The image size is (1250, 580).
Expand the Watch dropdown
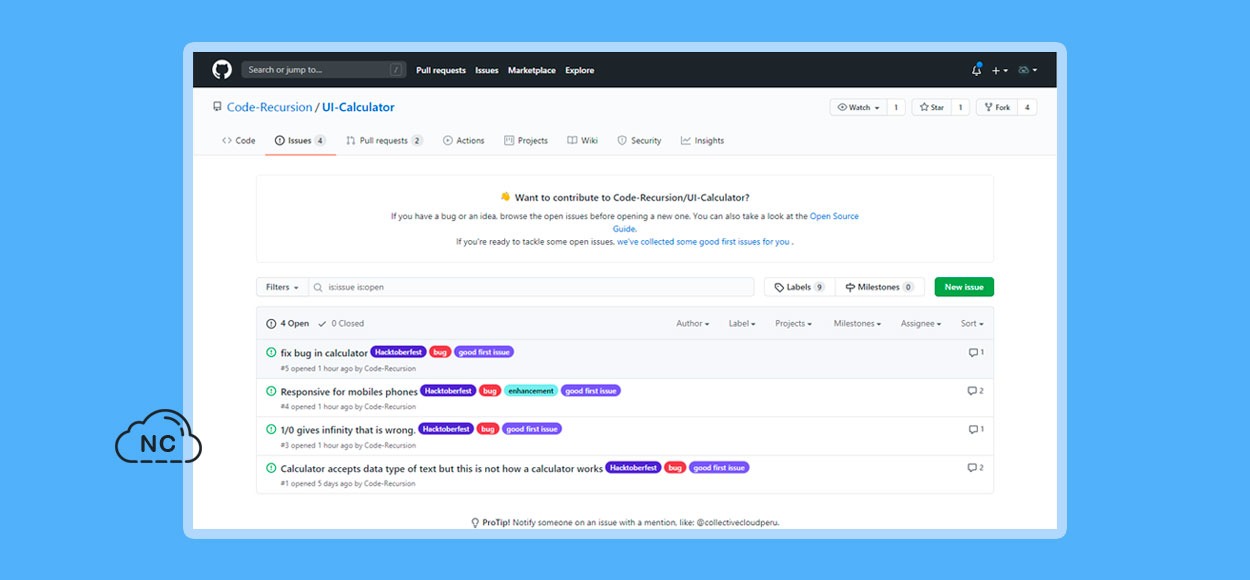pyautogui.click(x=859, y=107)
